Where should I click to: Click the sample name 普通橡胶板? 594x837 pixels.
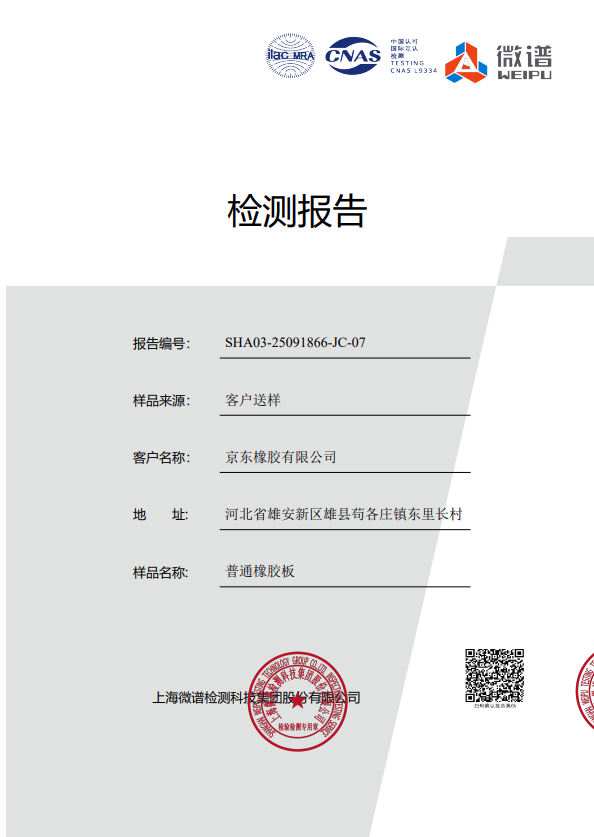click(x=260, y=571)
